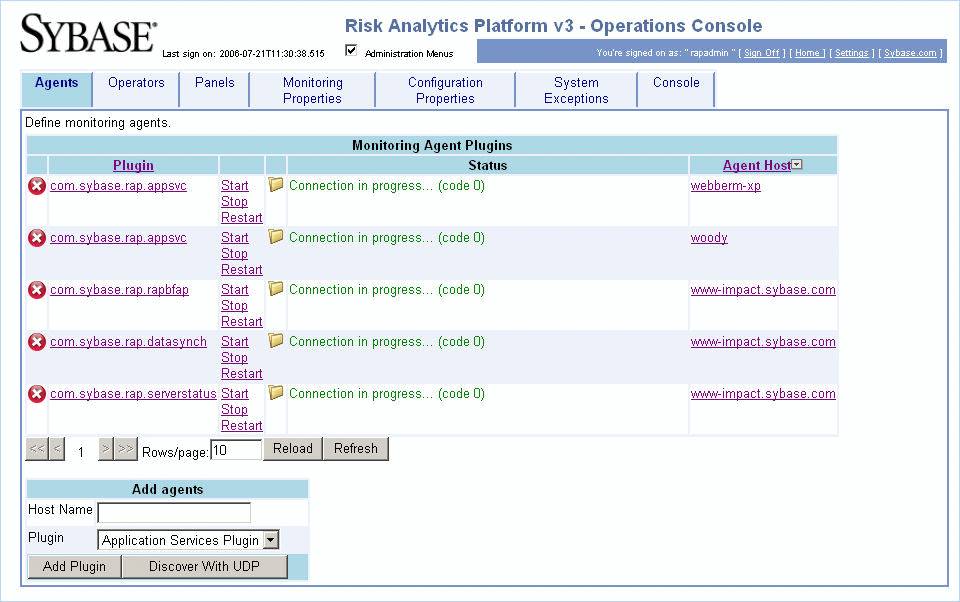960x602 pixels.
Task: Open the webberm-xp host link
Action: [x=726, y=186]
